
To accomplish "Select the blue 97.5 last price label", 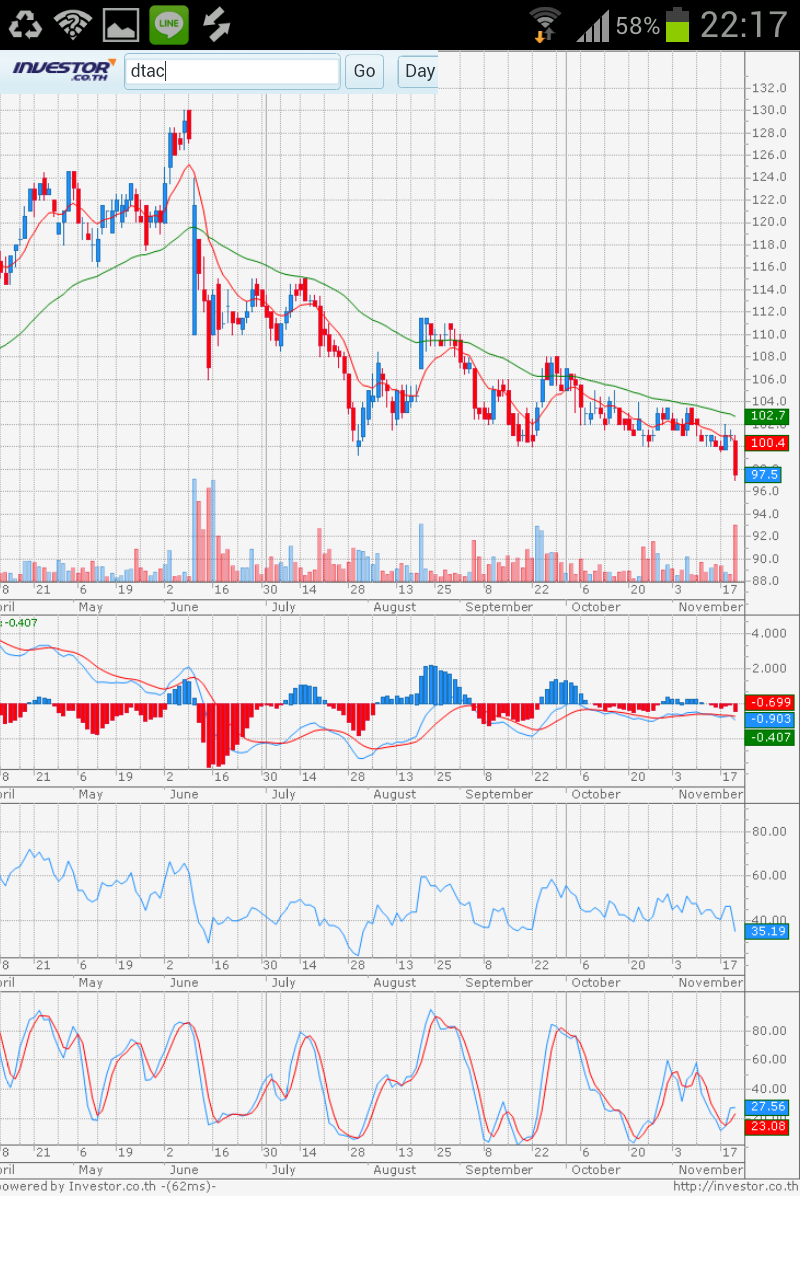I will coord(764,475).
